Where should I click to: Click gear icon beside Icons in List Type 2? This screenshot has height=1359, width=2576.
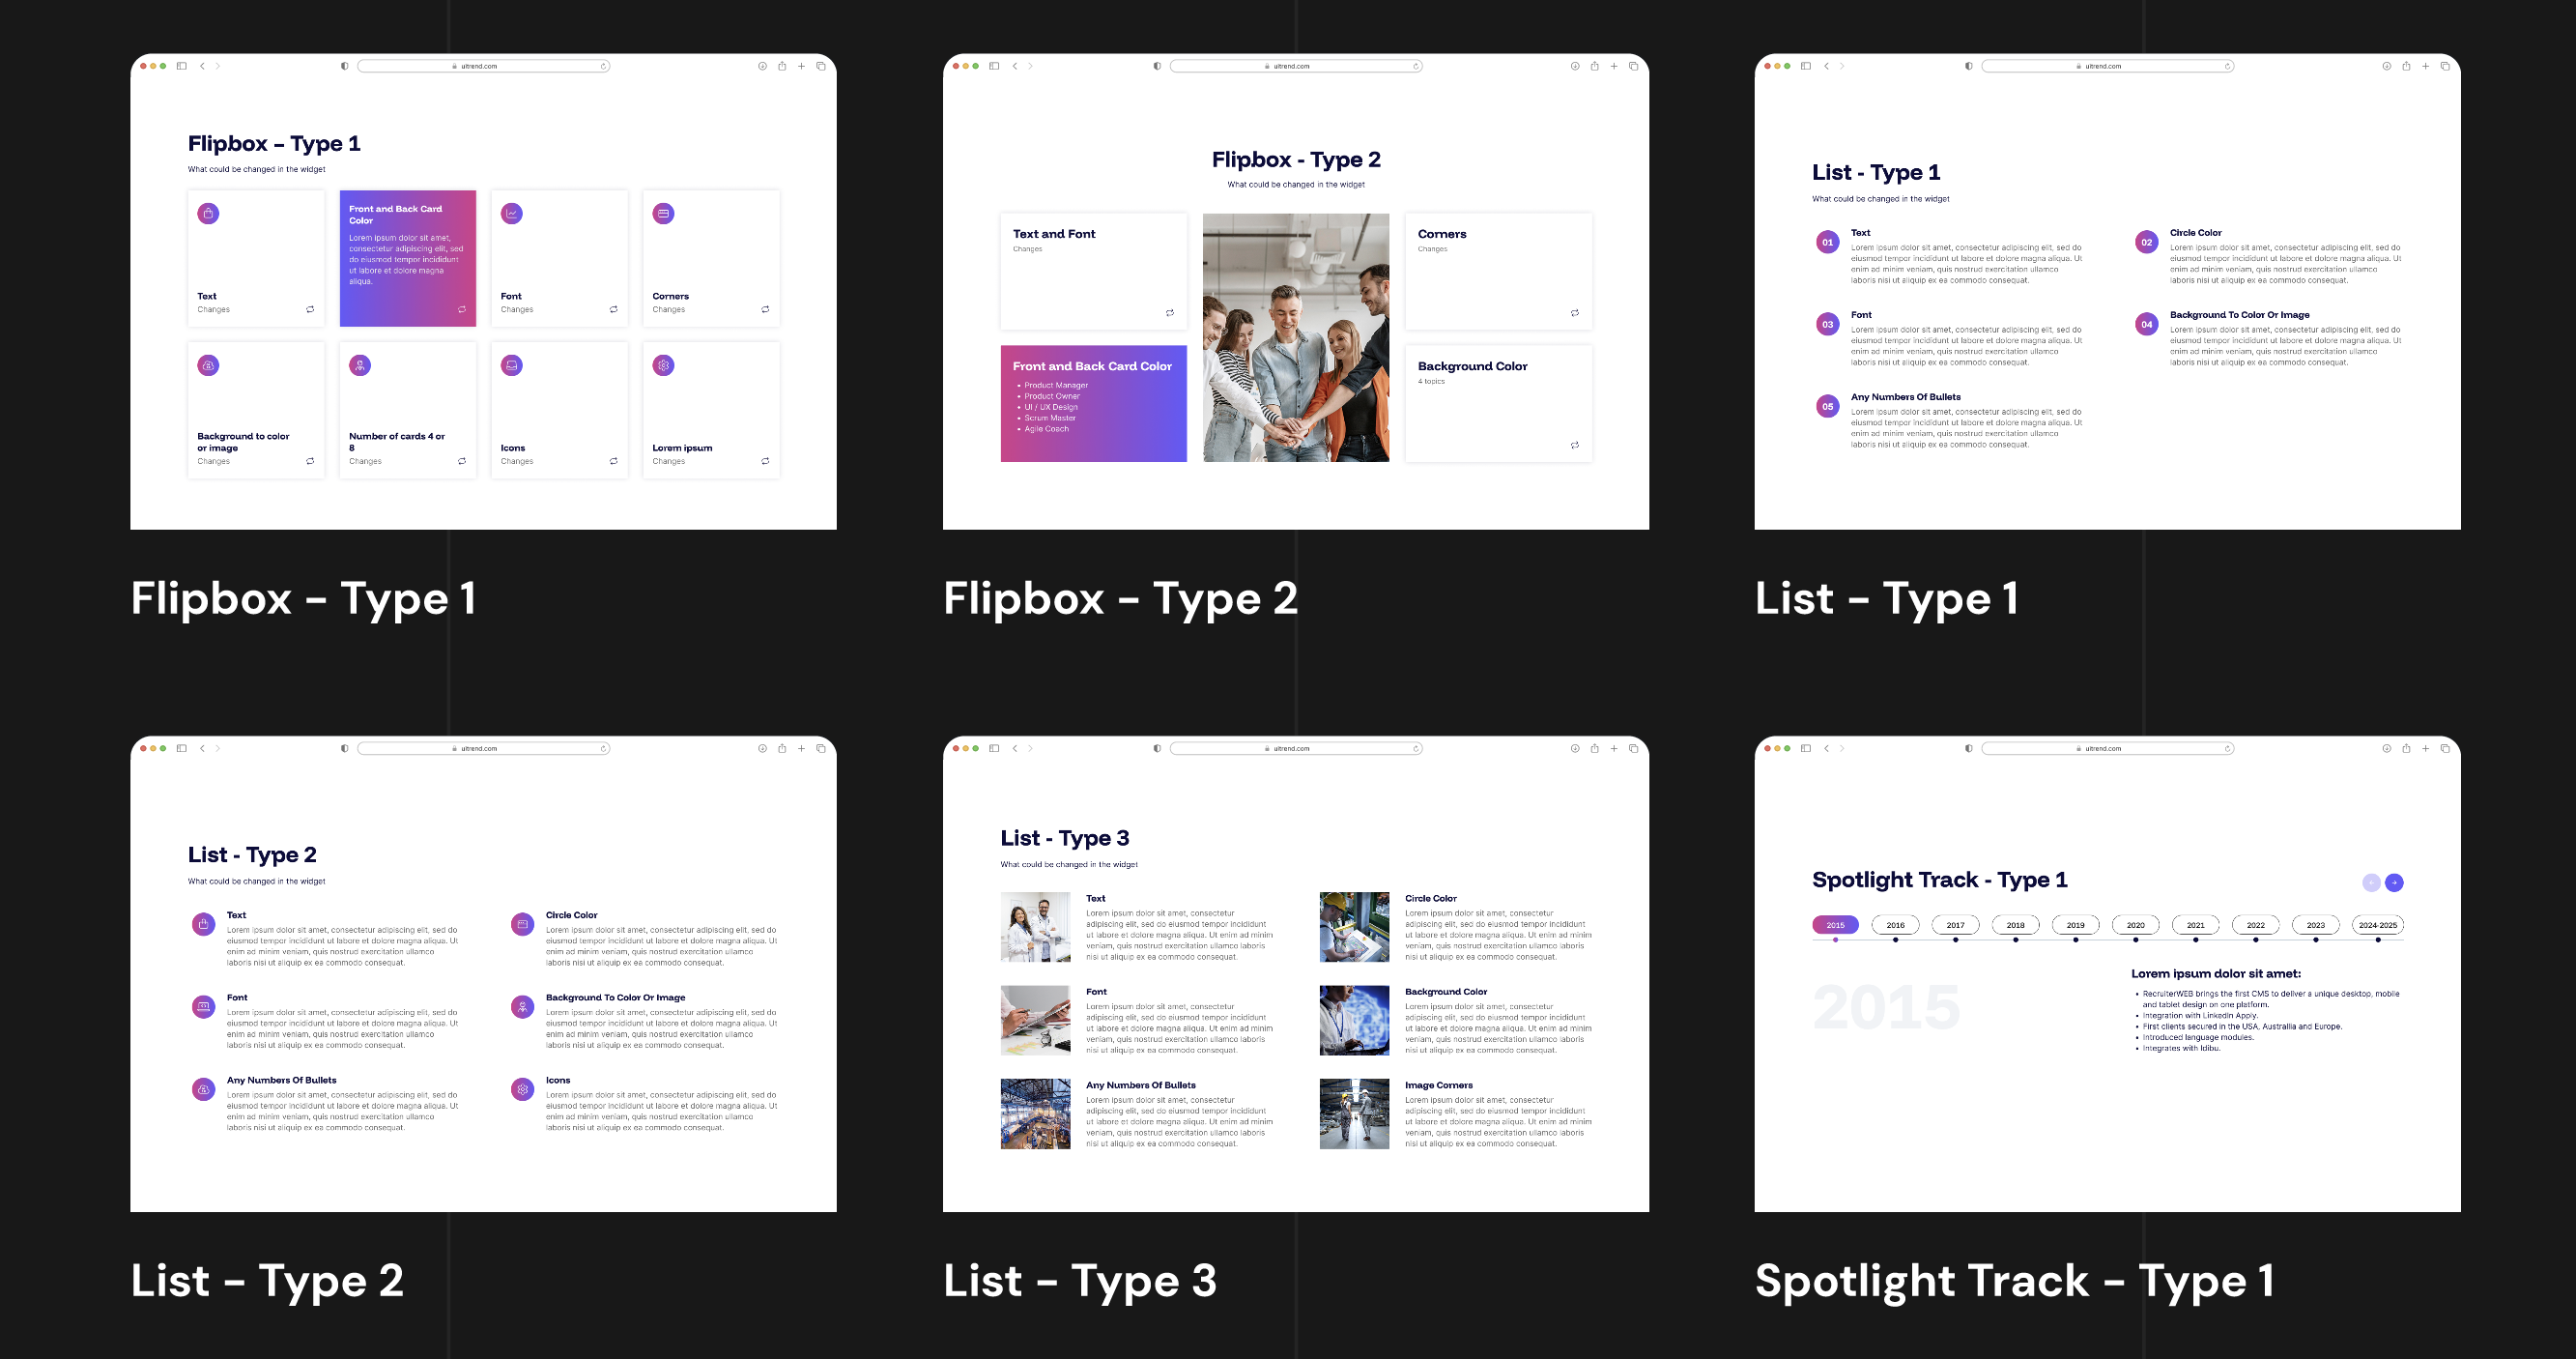[522, 1089]
